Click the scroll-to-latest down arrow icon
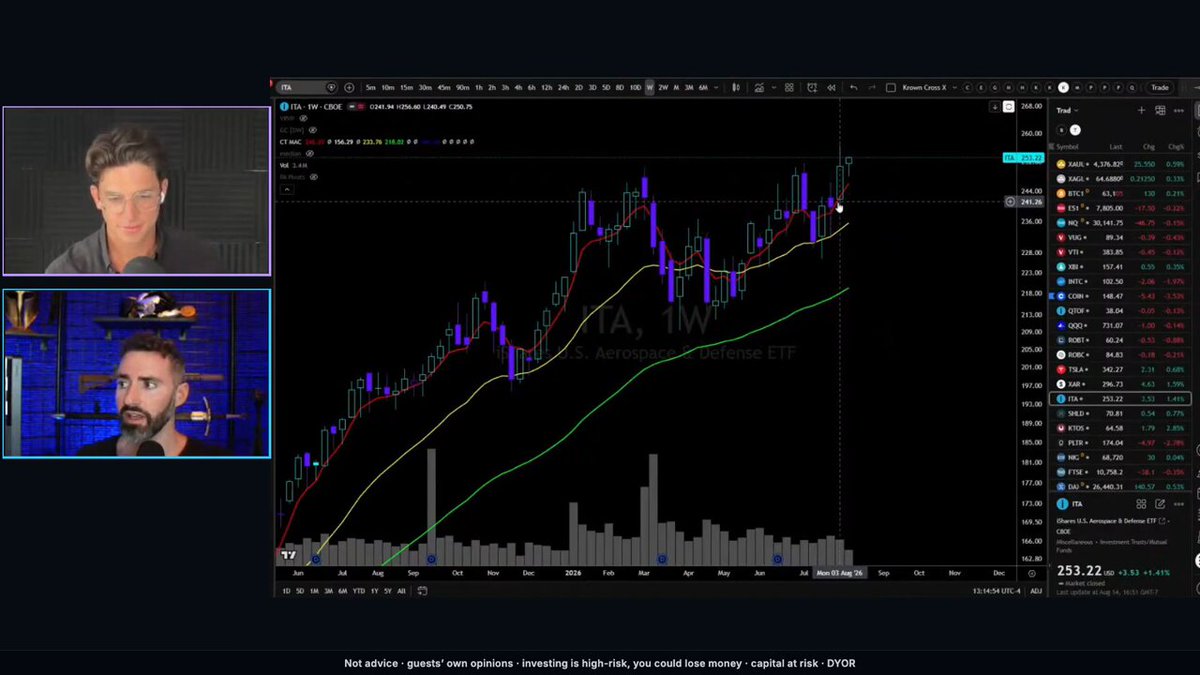 tap(995, 106)
